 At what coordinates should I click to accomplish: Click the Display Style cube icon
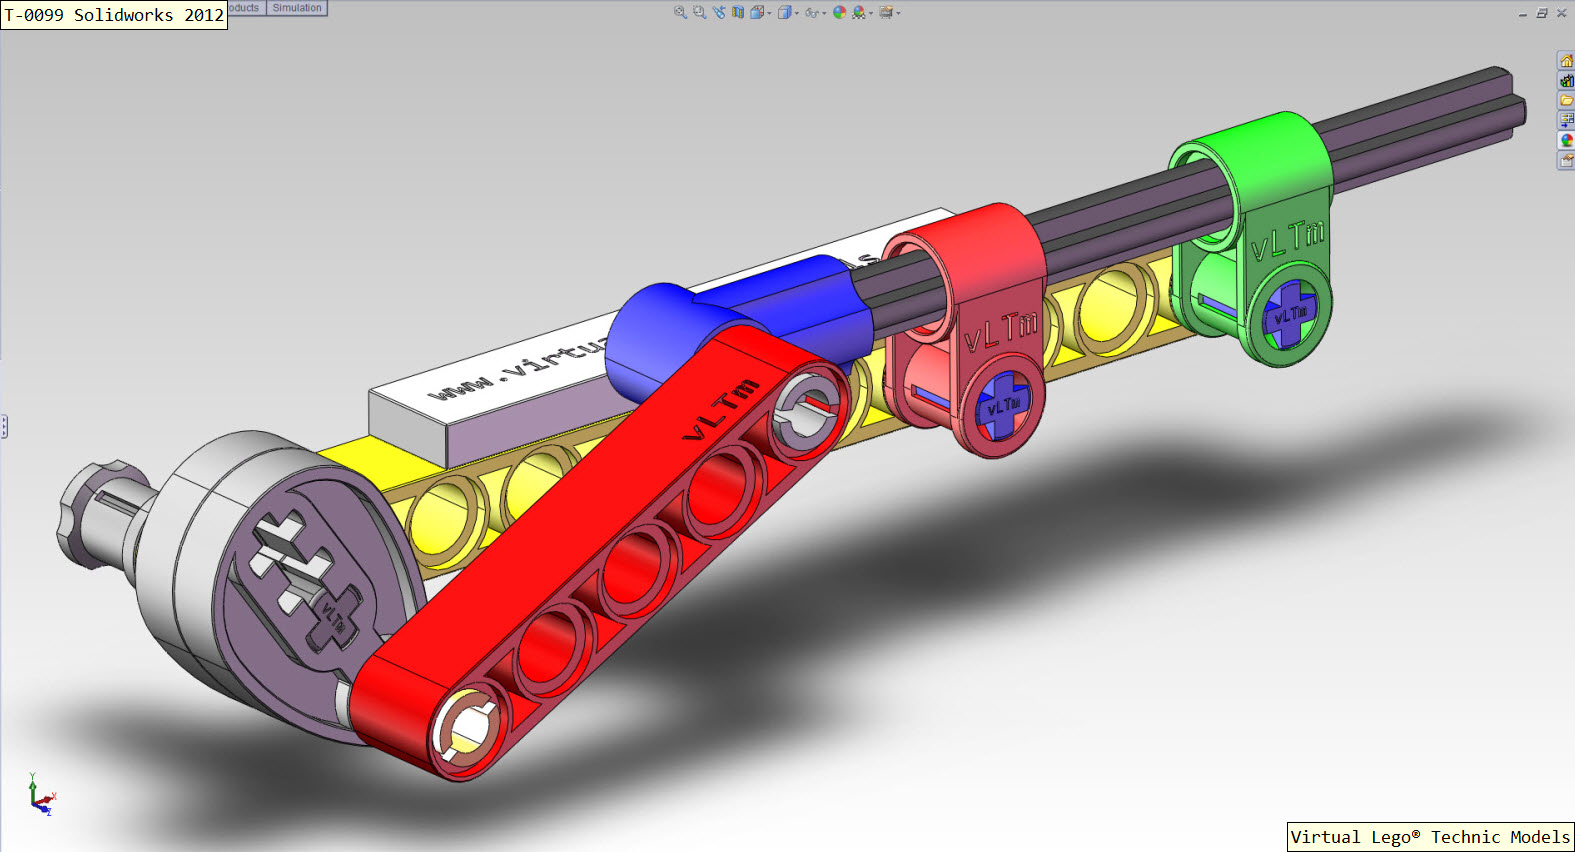pyautogui.click(x=785, y=12)
